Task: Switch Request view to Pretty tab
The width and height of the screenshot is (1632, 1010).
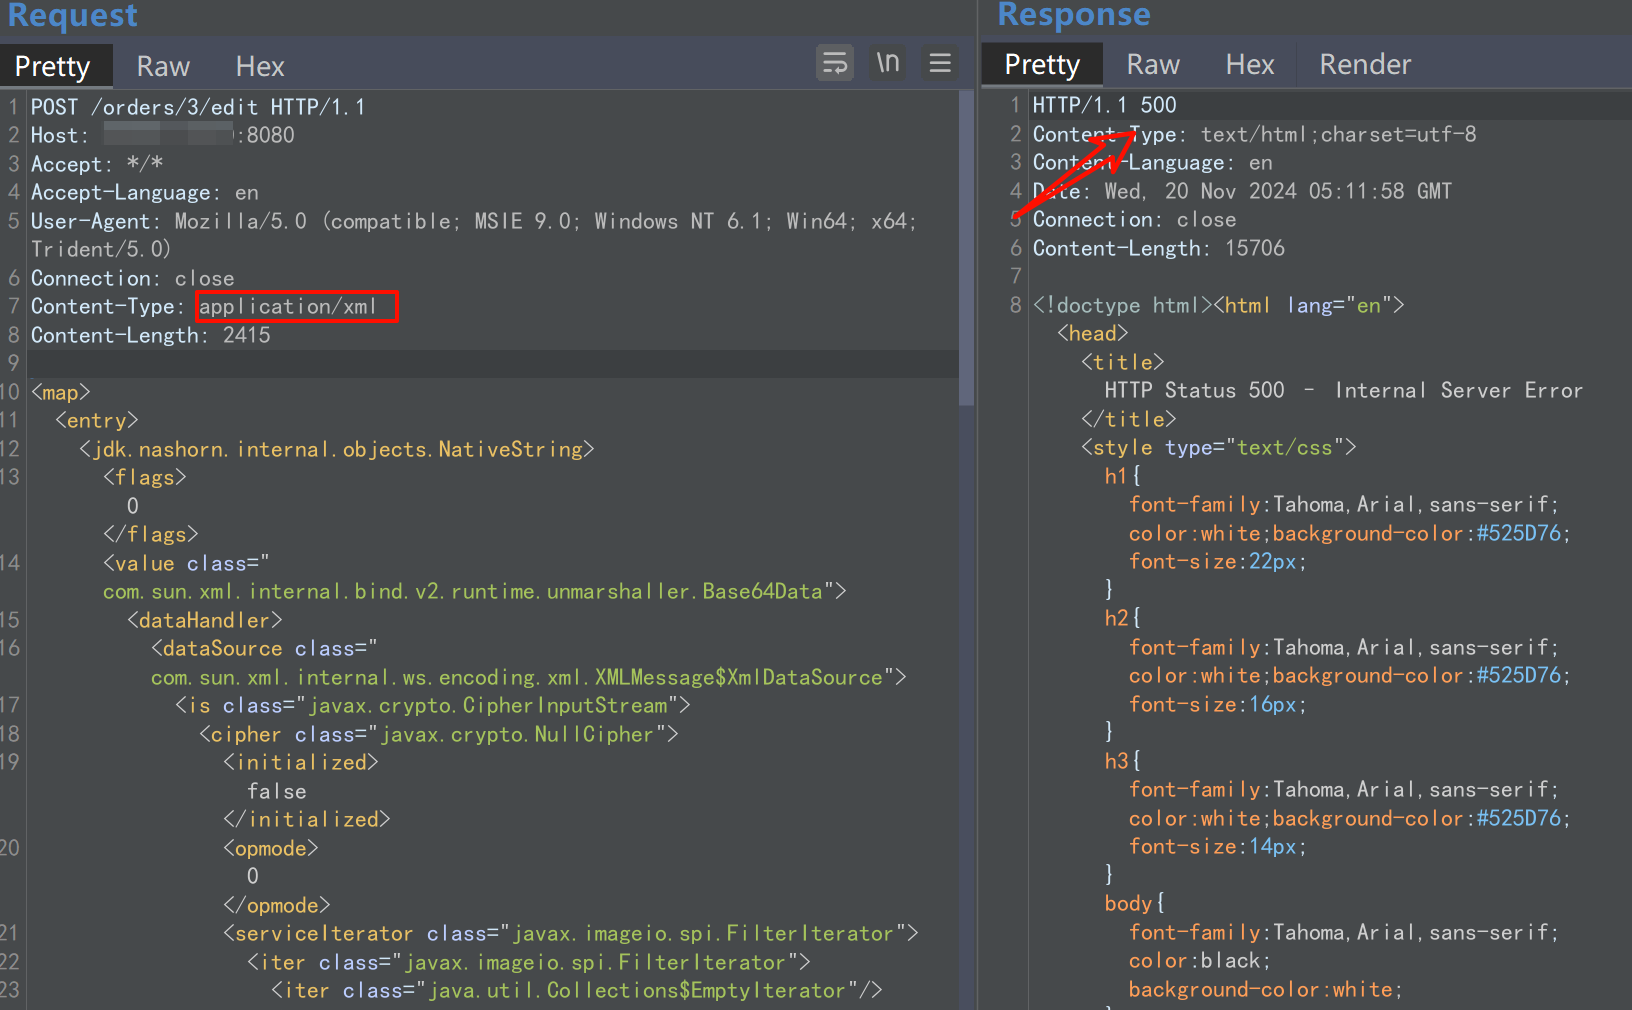Action: pos(53,66)
